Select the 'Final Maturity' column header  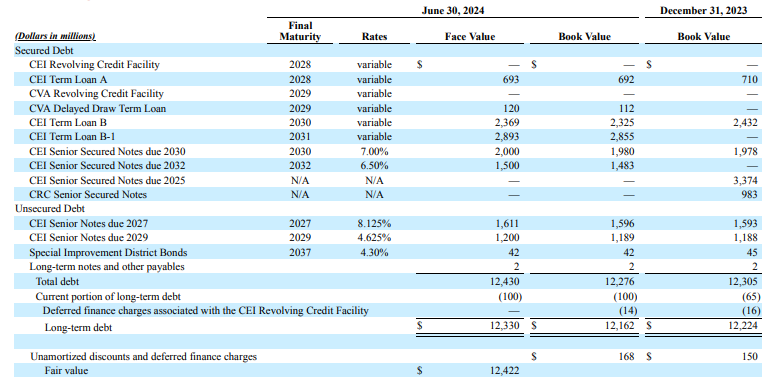pyautogui.click(x=300, y=31)
